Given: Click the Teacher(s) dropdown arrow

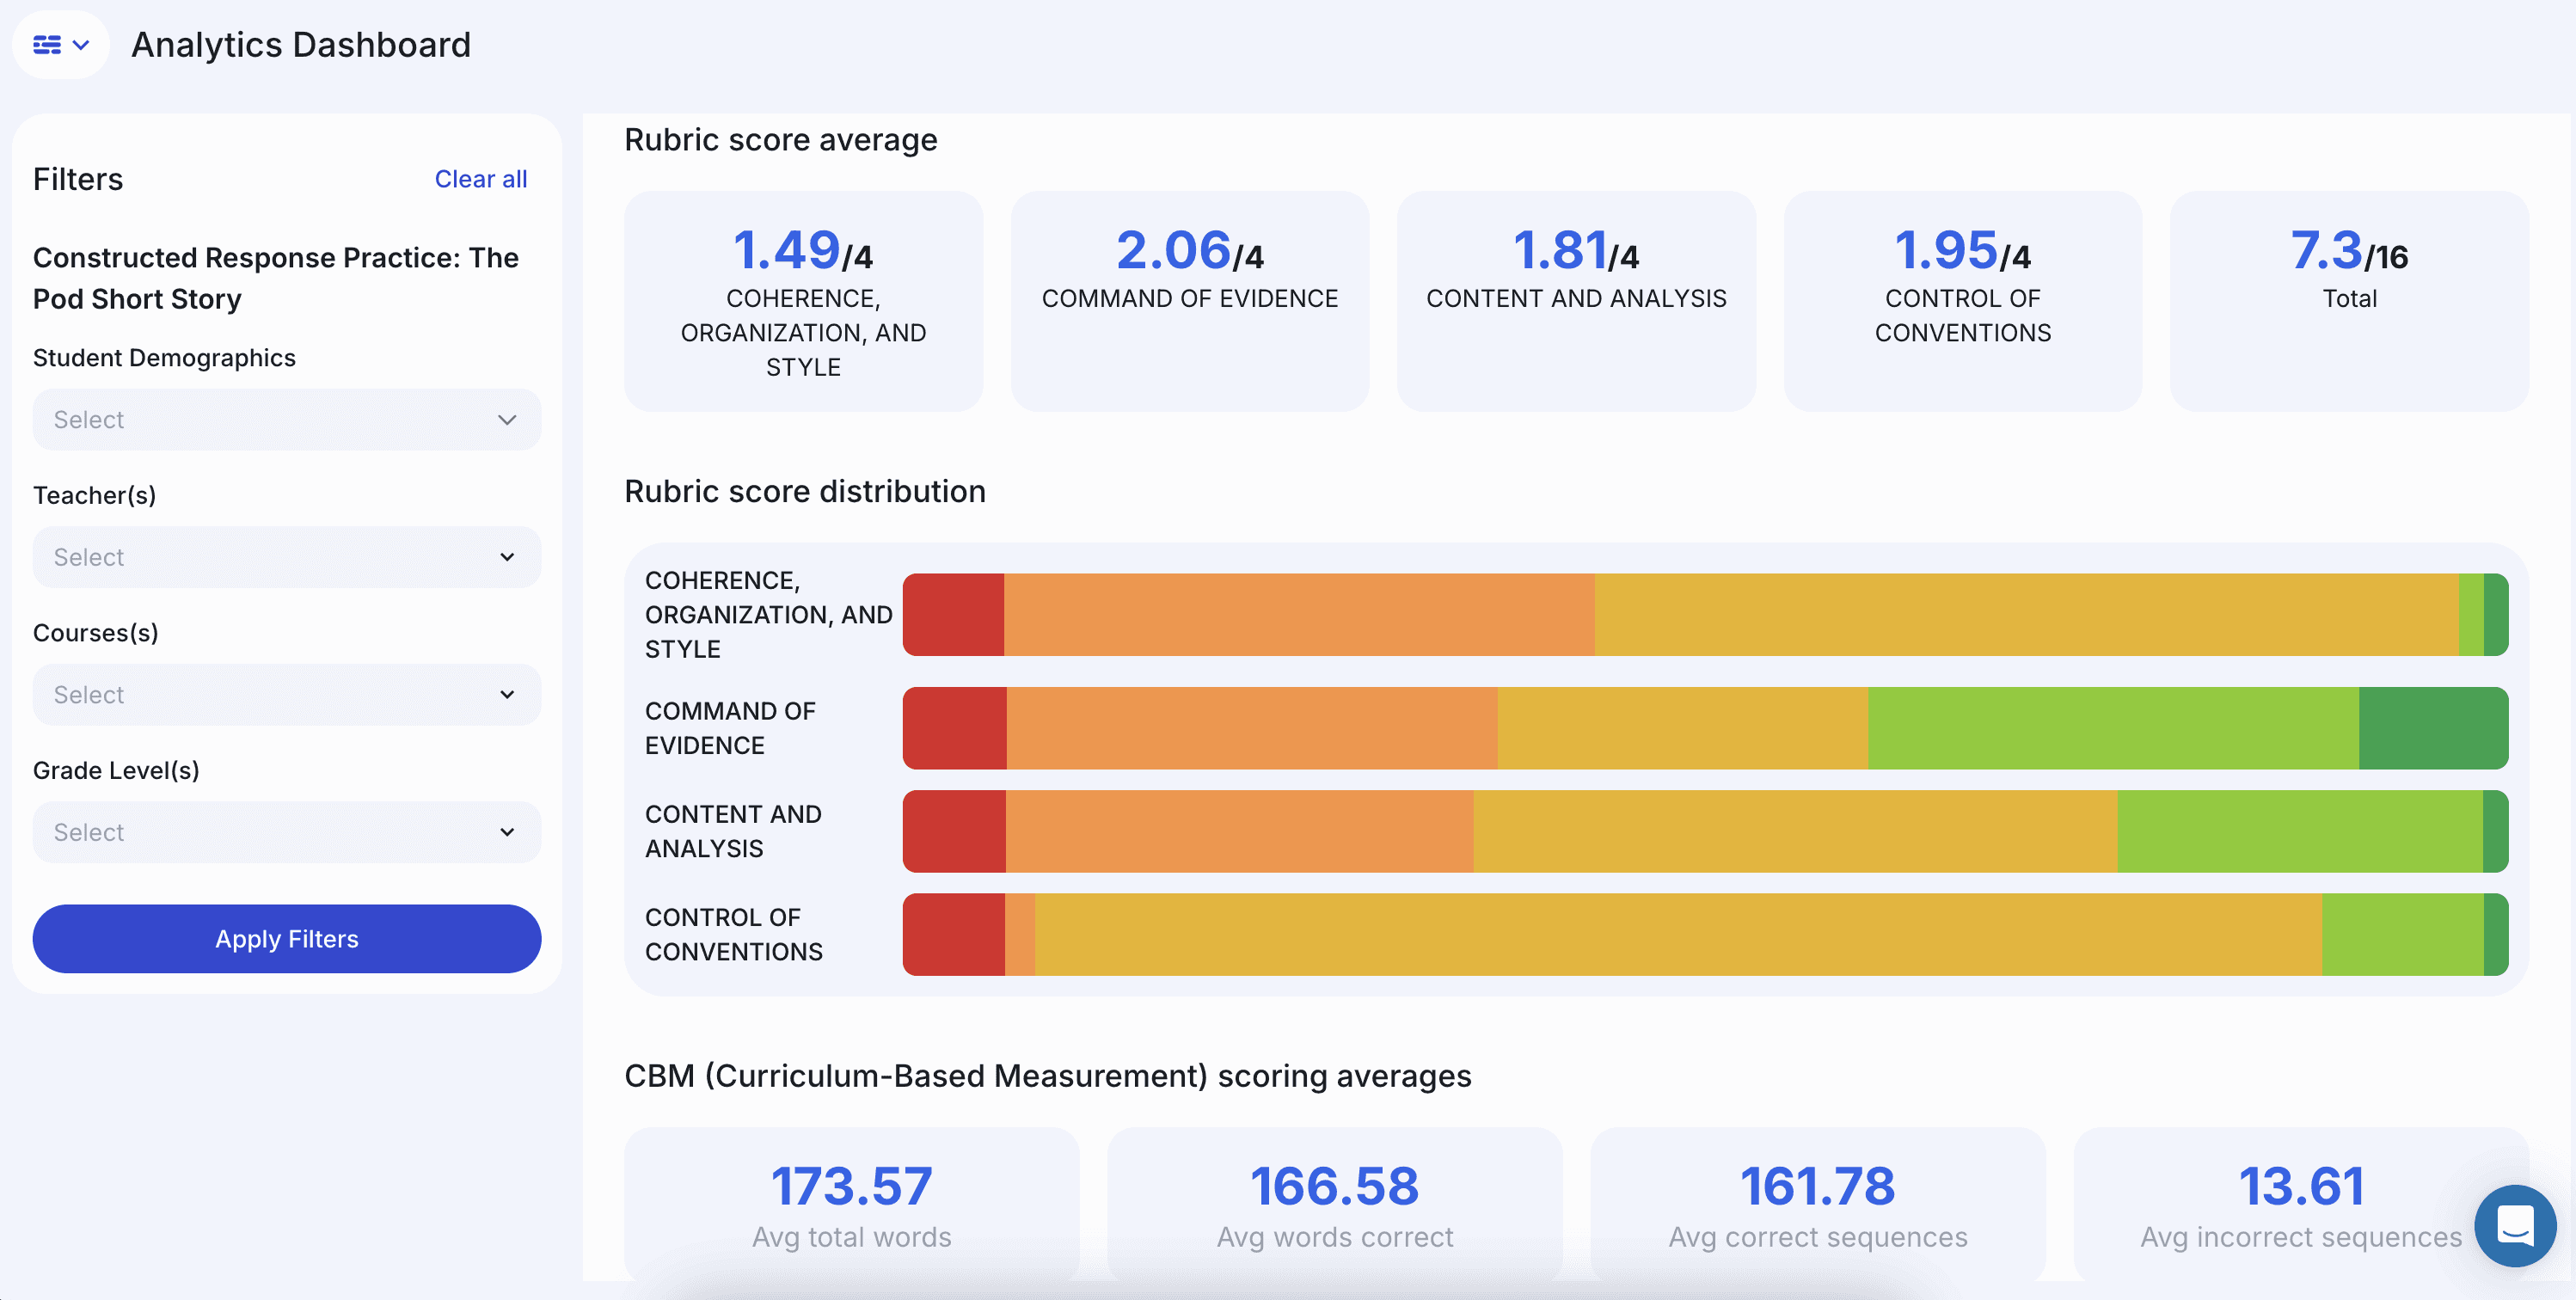Looking at the screenshot, I should pos(507,557).
